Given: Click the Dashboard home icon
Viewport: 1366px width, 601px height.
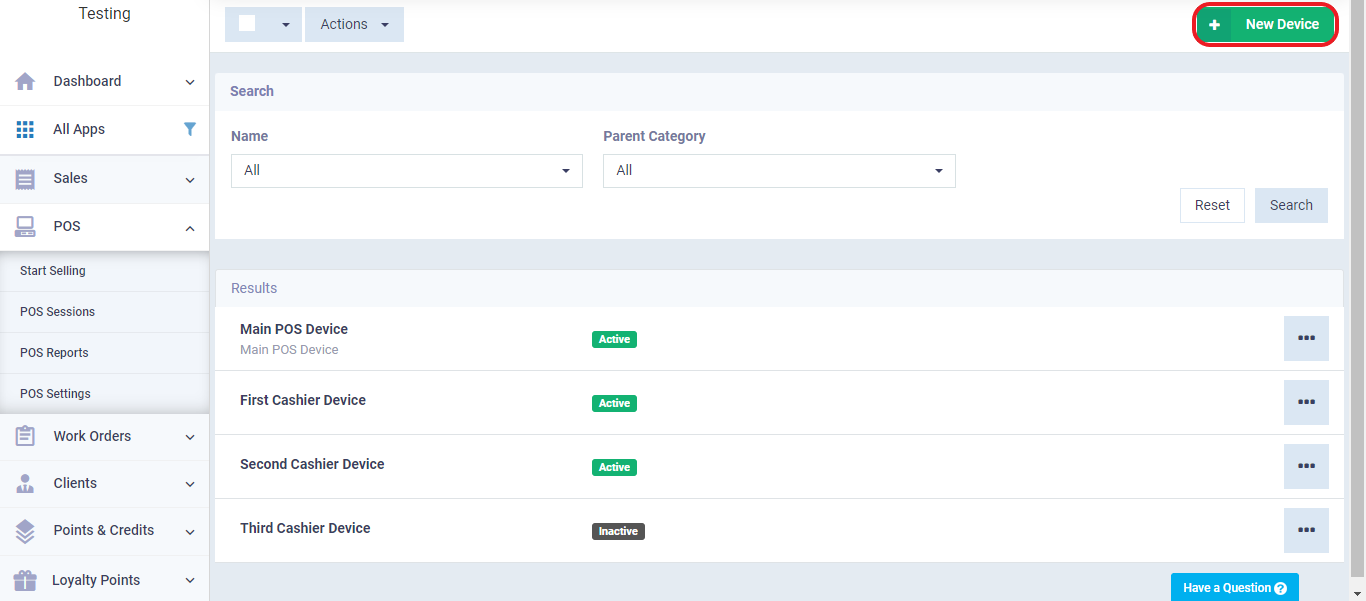Looking at the screenshot, I should pos(25,81).
